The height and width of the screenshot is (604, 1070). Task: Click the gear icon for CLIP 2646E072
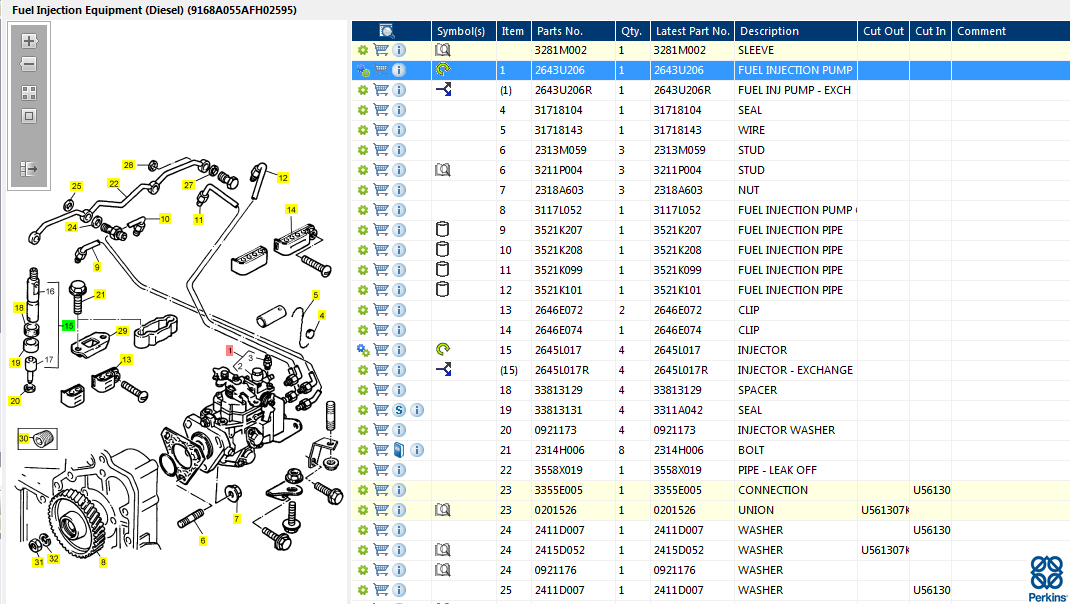(362, 310)
